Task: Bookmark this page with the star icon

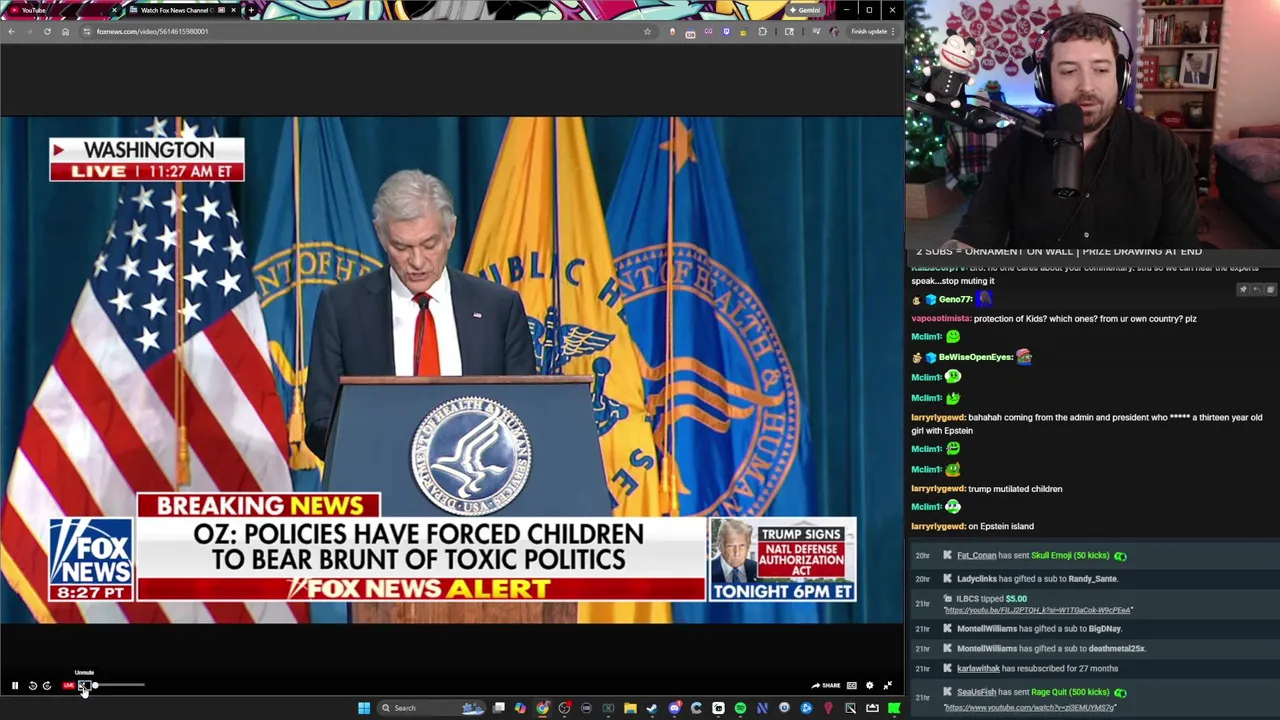Action: (x=647, y=31)
